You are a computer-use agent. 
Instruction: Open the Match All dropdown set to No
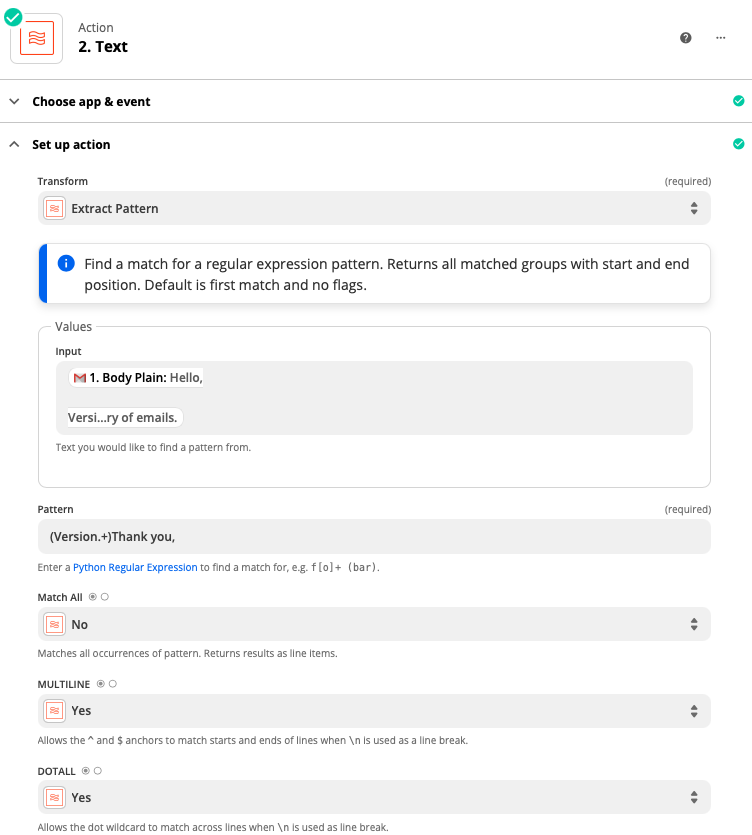click(x=374, y=624)
